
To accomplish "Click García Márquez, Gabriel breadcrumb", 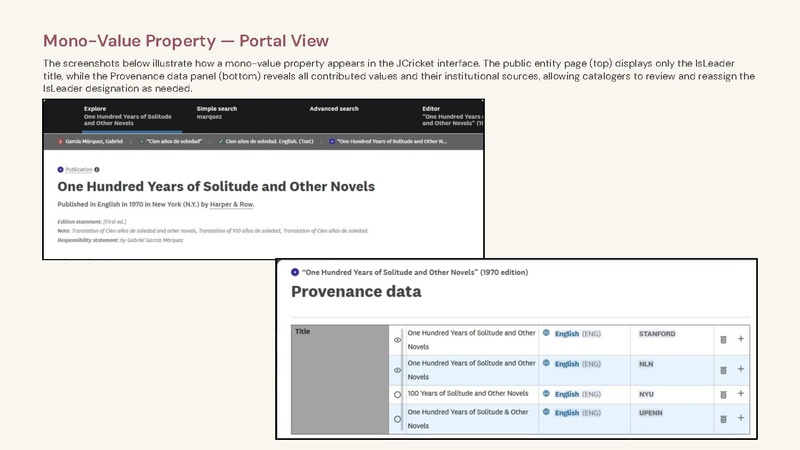I will pos(94,141).
